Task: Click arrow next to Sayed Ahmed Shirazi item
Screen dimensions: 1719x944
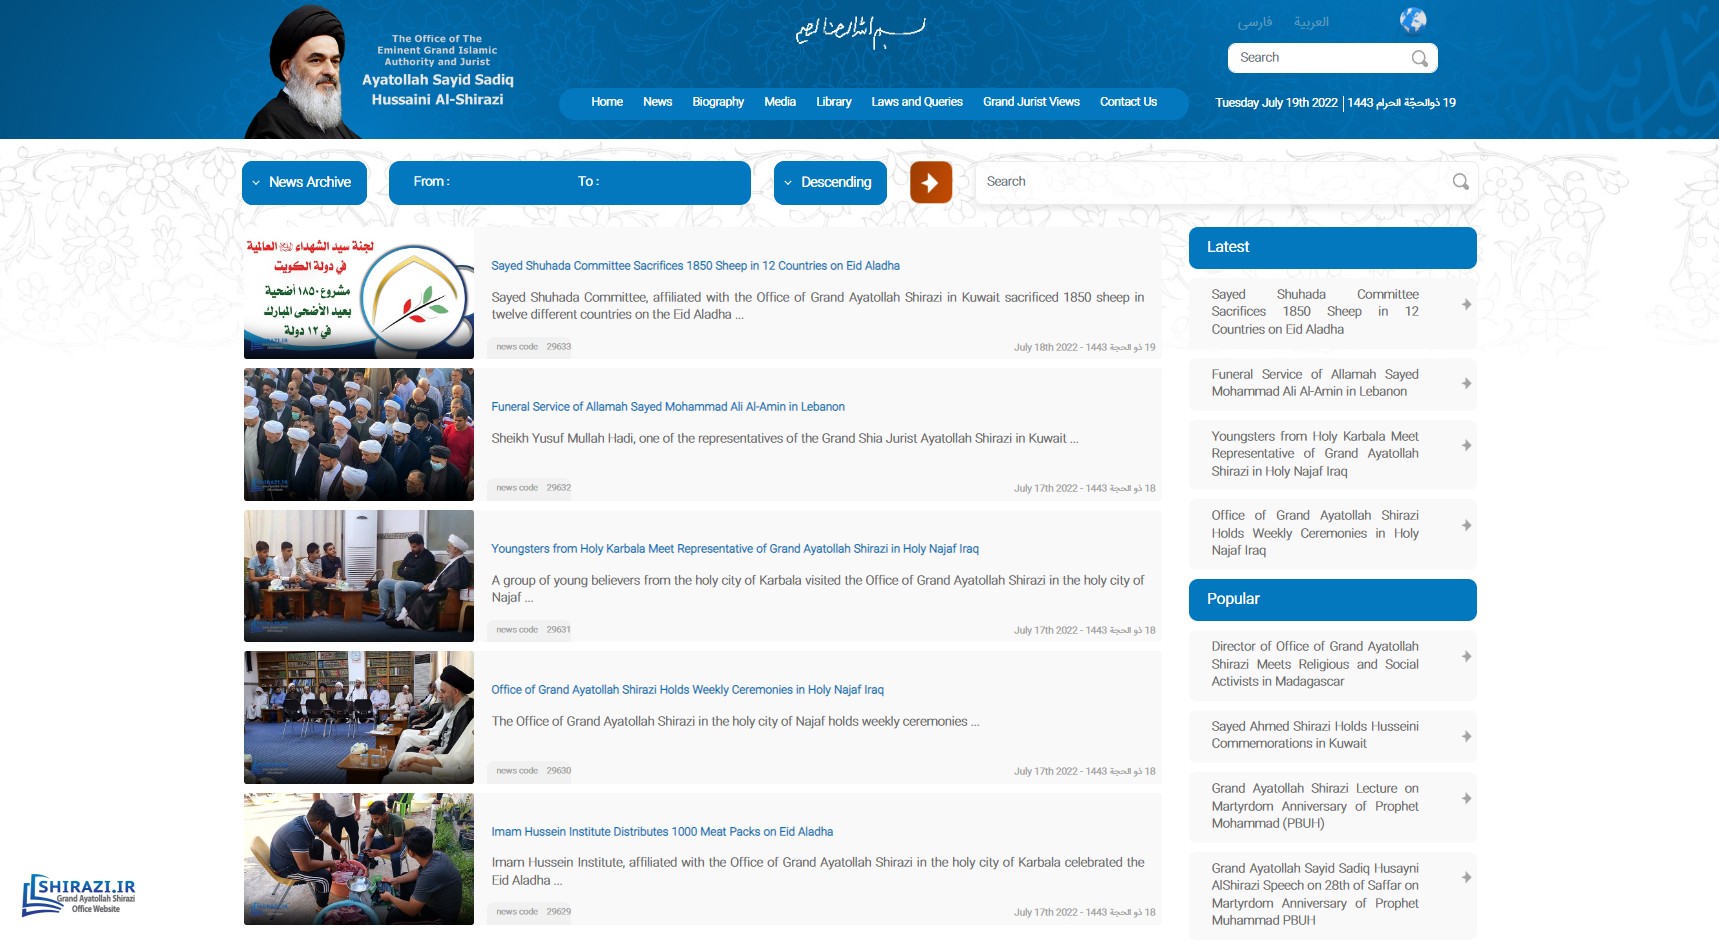Action: tap(1466, 736)
